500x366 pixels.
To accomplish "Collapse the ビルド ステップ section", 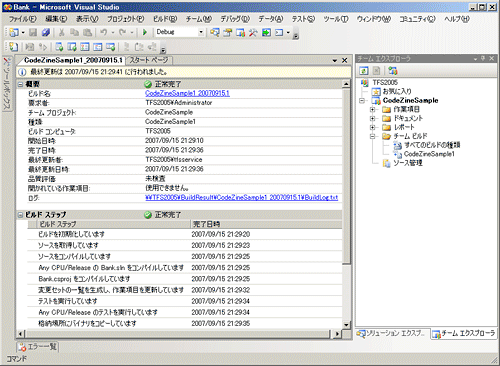I will pos(21,215).
